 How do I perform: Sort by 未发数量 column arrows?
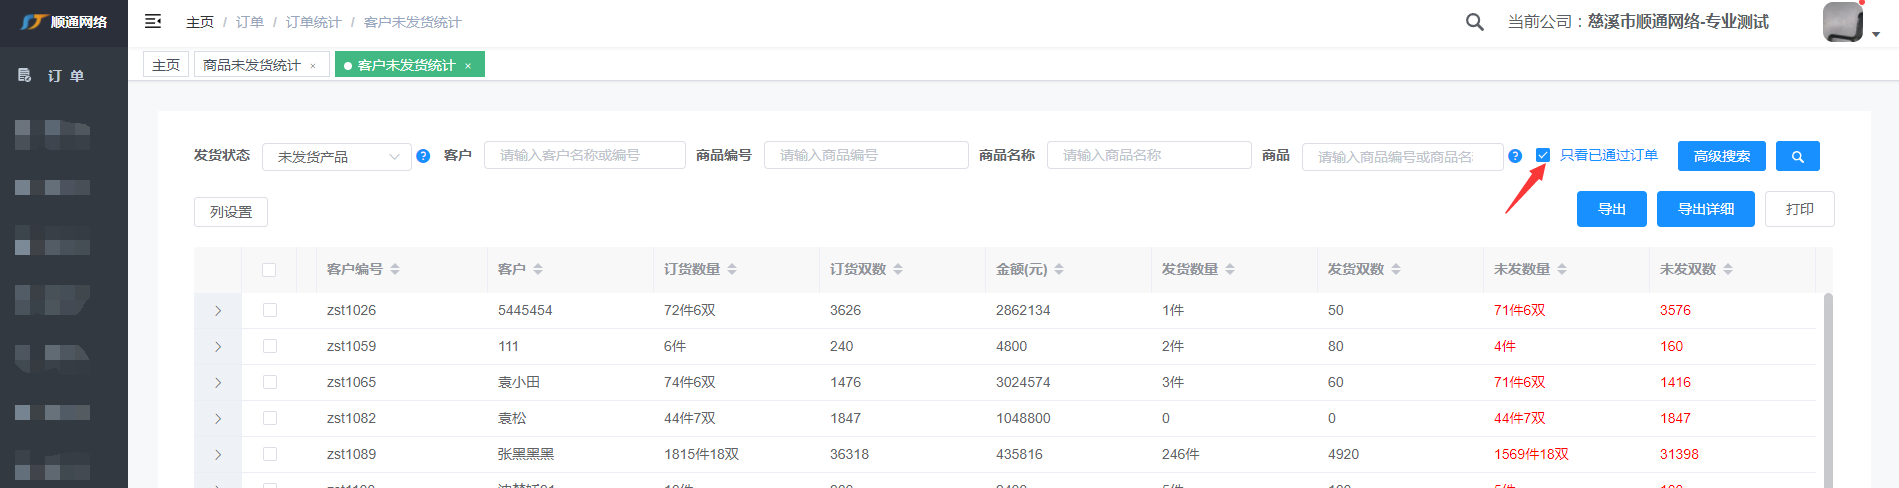1562,269
